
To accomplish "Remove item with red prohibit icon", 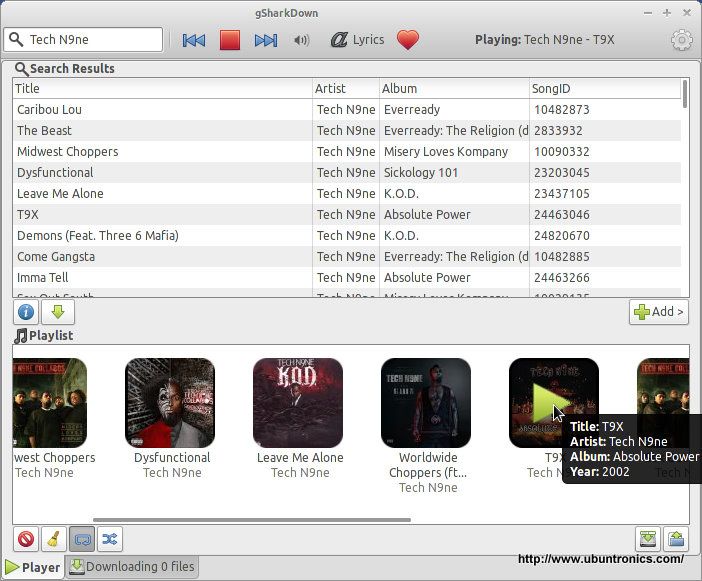I will click(27, 539).
